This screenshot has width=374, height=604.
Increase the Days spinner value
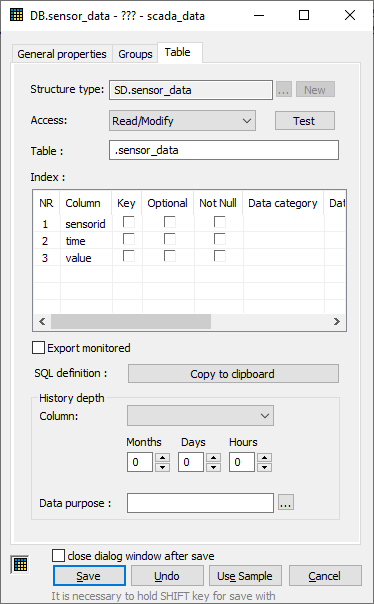(x=213, y=458)
